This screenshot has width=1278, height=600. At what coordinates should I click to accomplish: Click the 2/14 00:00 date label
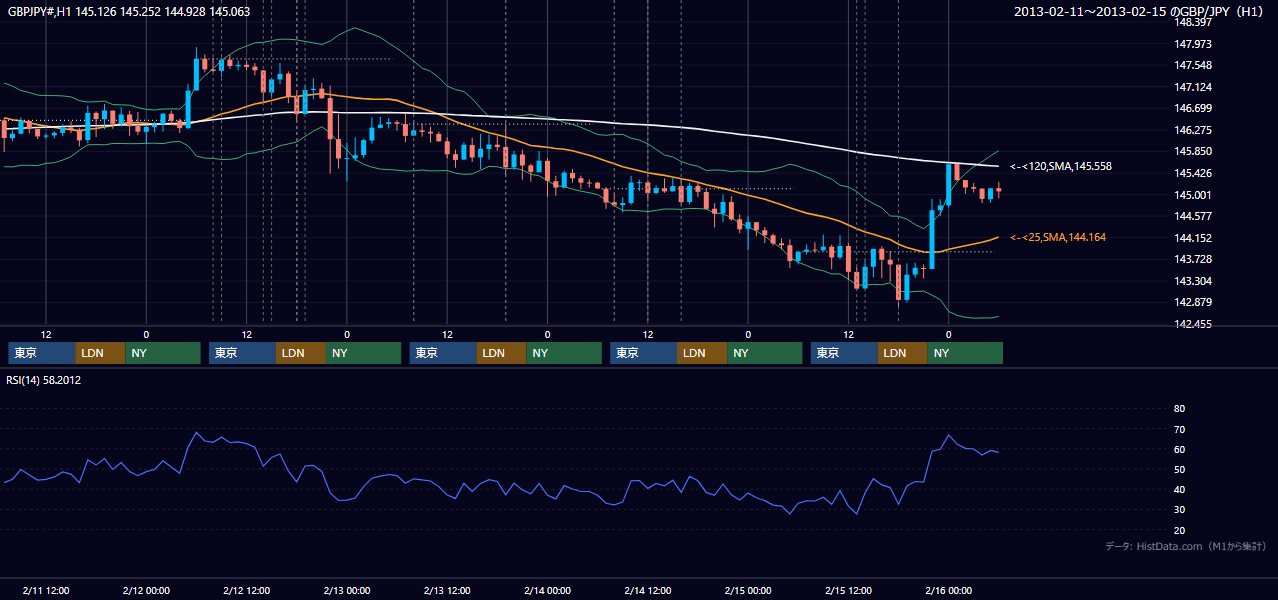click(x=547, y=590)
